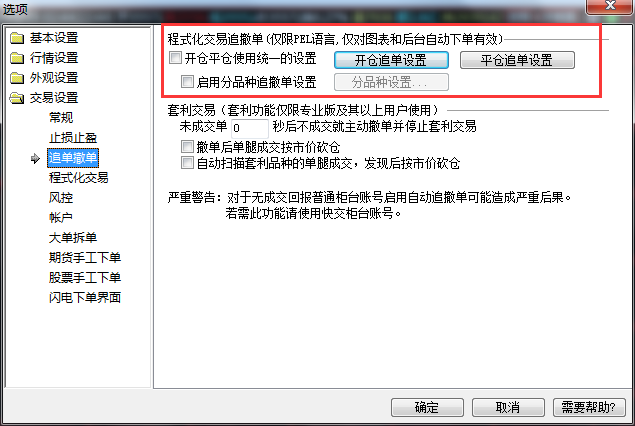Go to 风控 settings page
The height and width of the screenshot is (426, 635).
click(x=61, y=198)
